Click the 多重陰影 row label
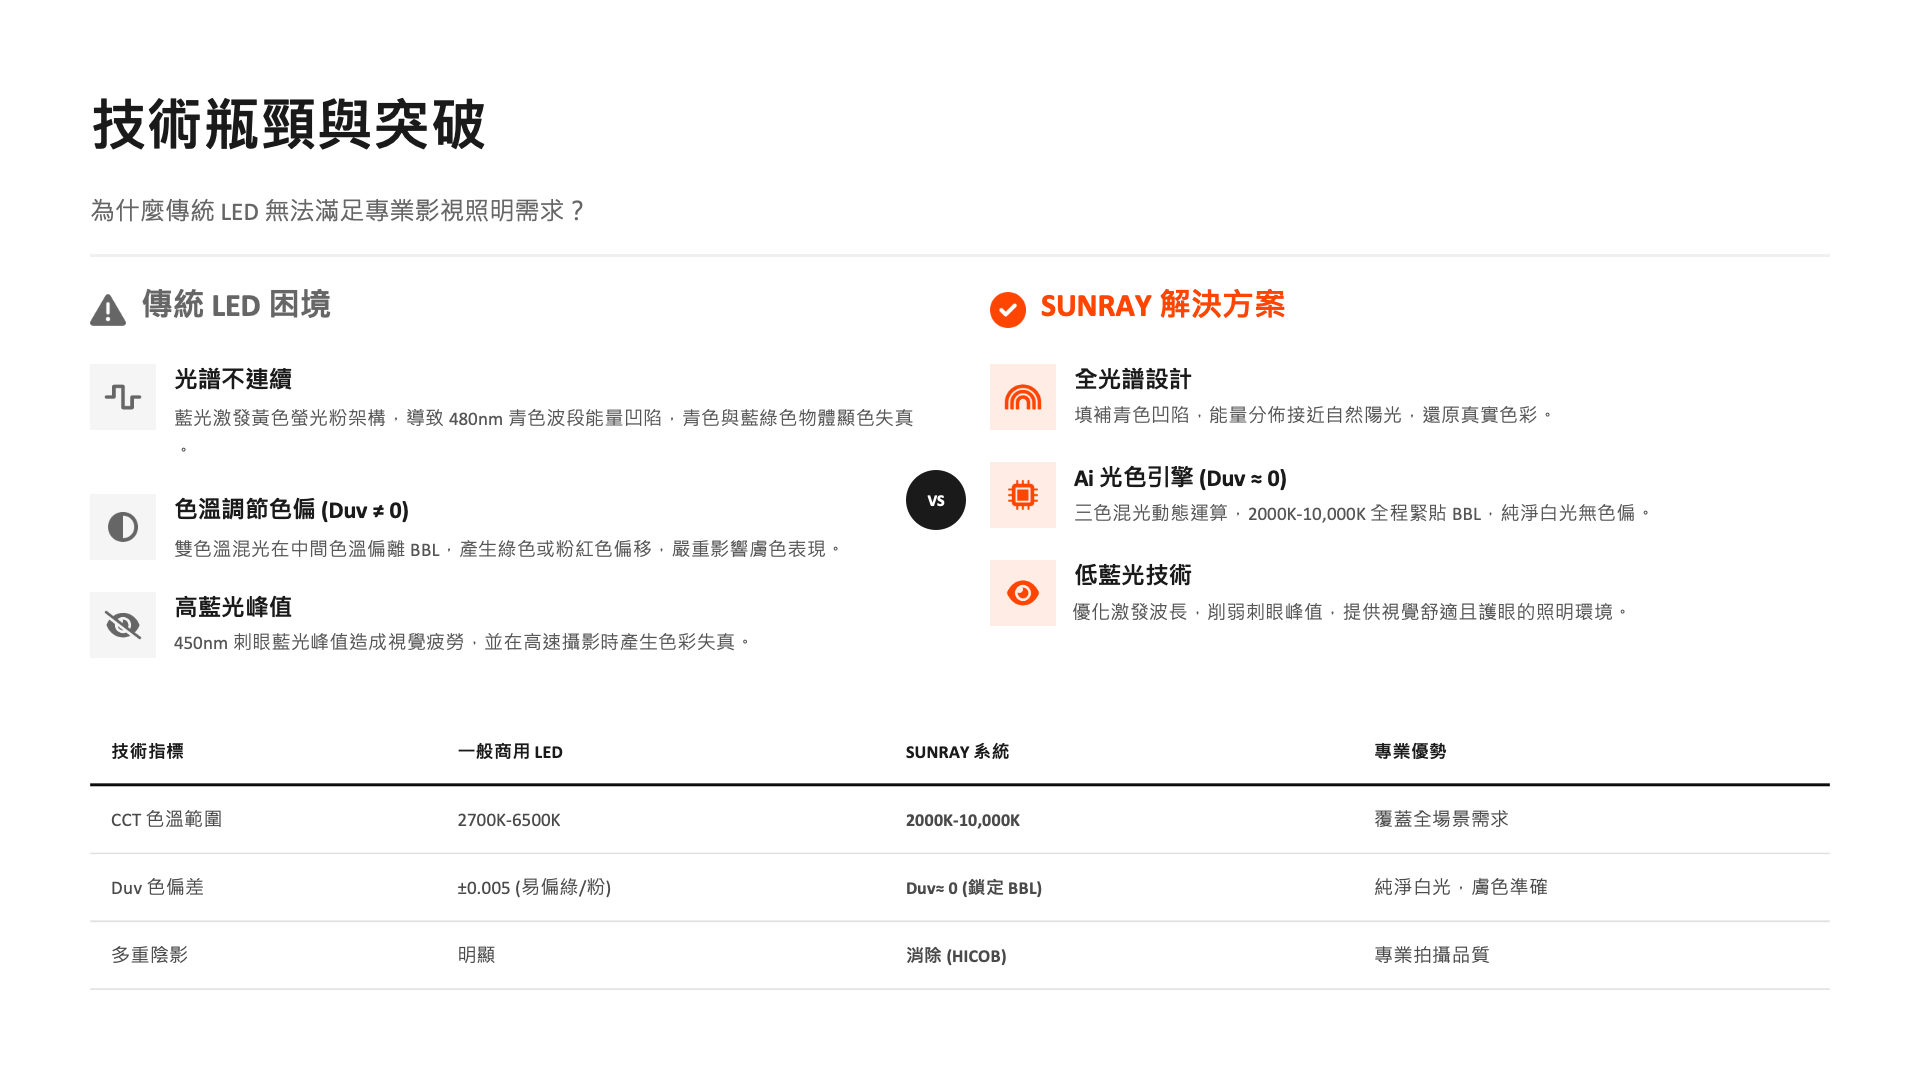The height and width of the screenshot is (1080, 1920). 149,955
